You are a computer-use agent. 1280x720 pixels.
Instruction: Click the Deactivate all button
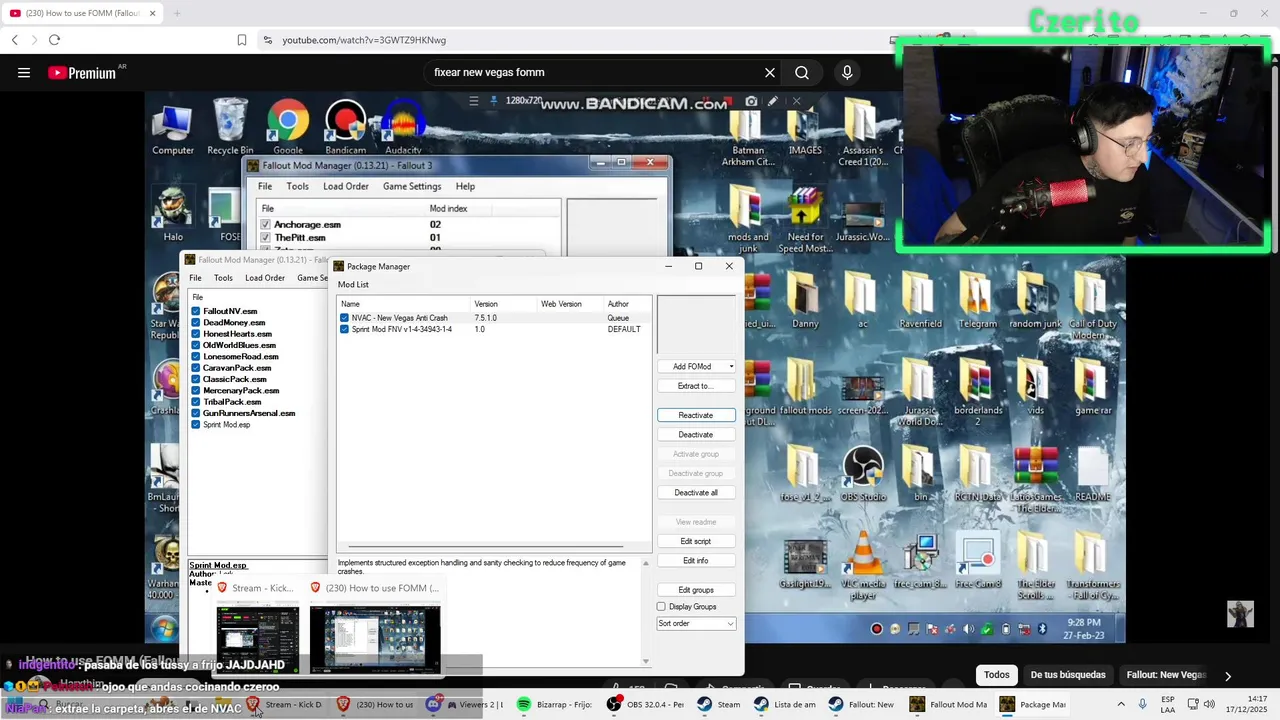pyautogui.click(x=696, y=493)
